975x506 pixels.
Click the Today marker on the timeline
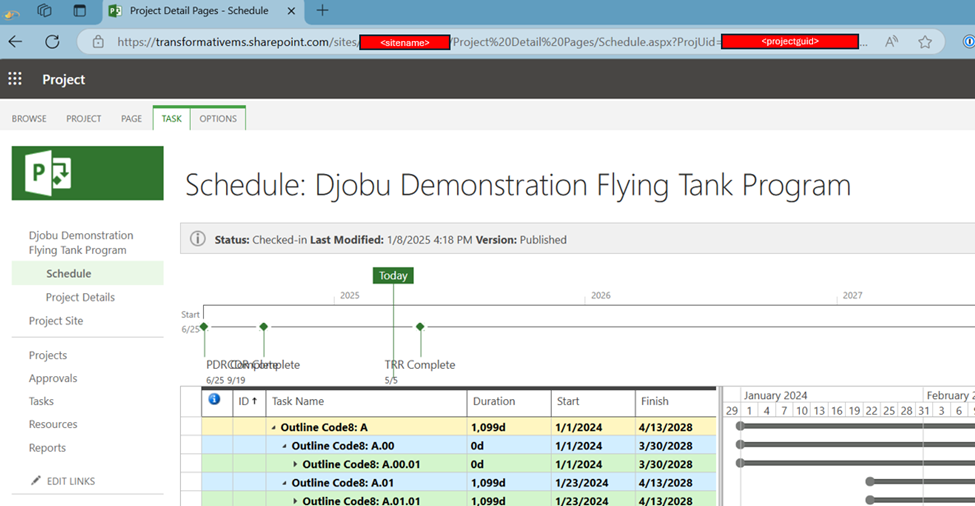point(393,275)
